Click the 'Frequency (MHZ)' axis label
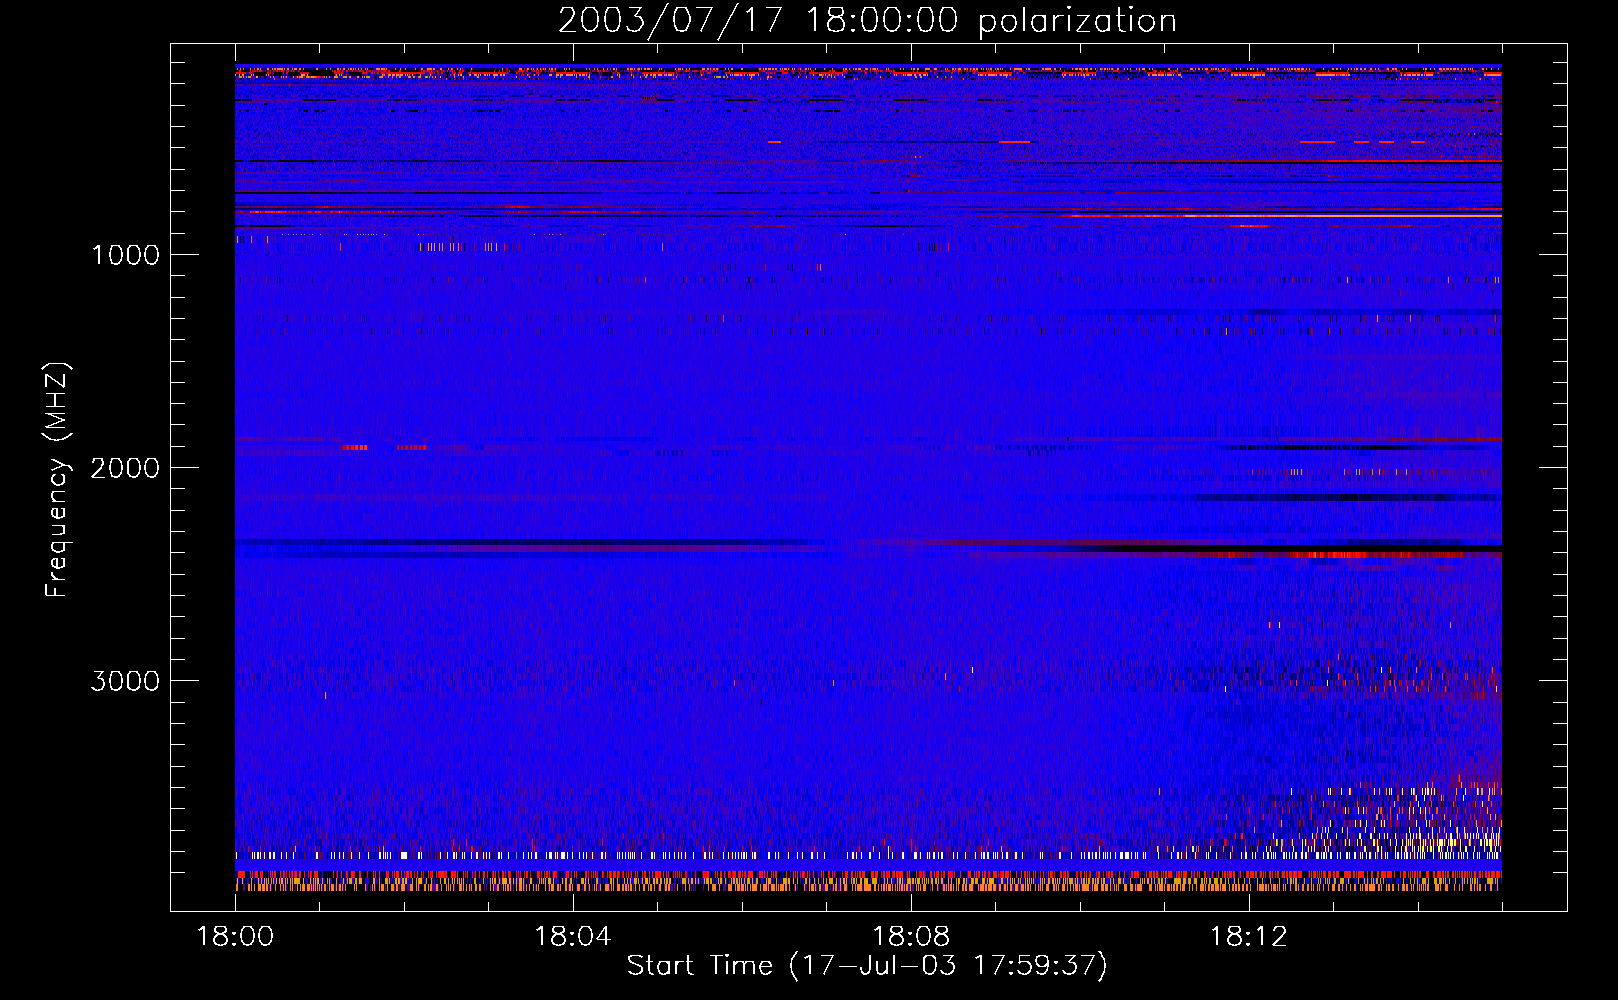 pos(57,480)
